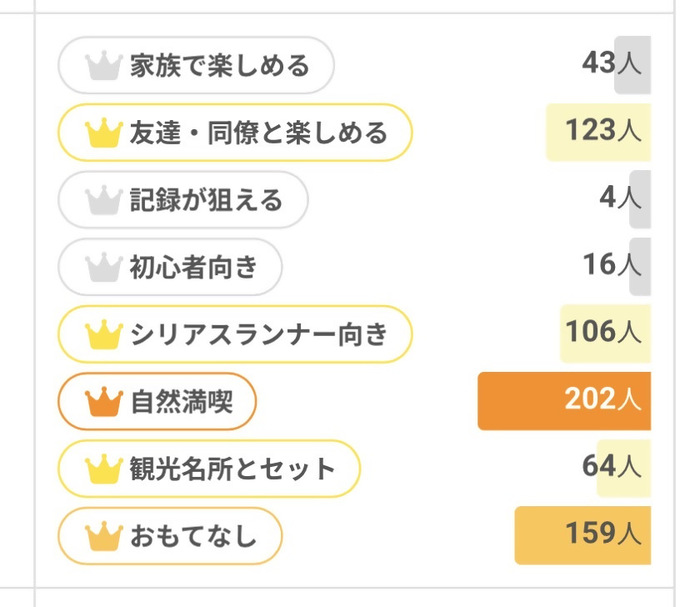Click the crown beside シリアスランナー向き
Image resolution: width=690 pixels, height=607 pixels.
(x=103, y=334)
